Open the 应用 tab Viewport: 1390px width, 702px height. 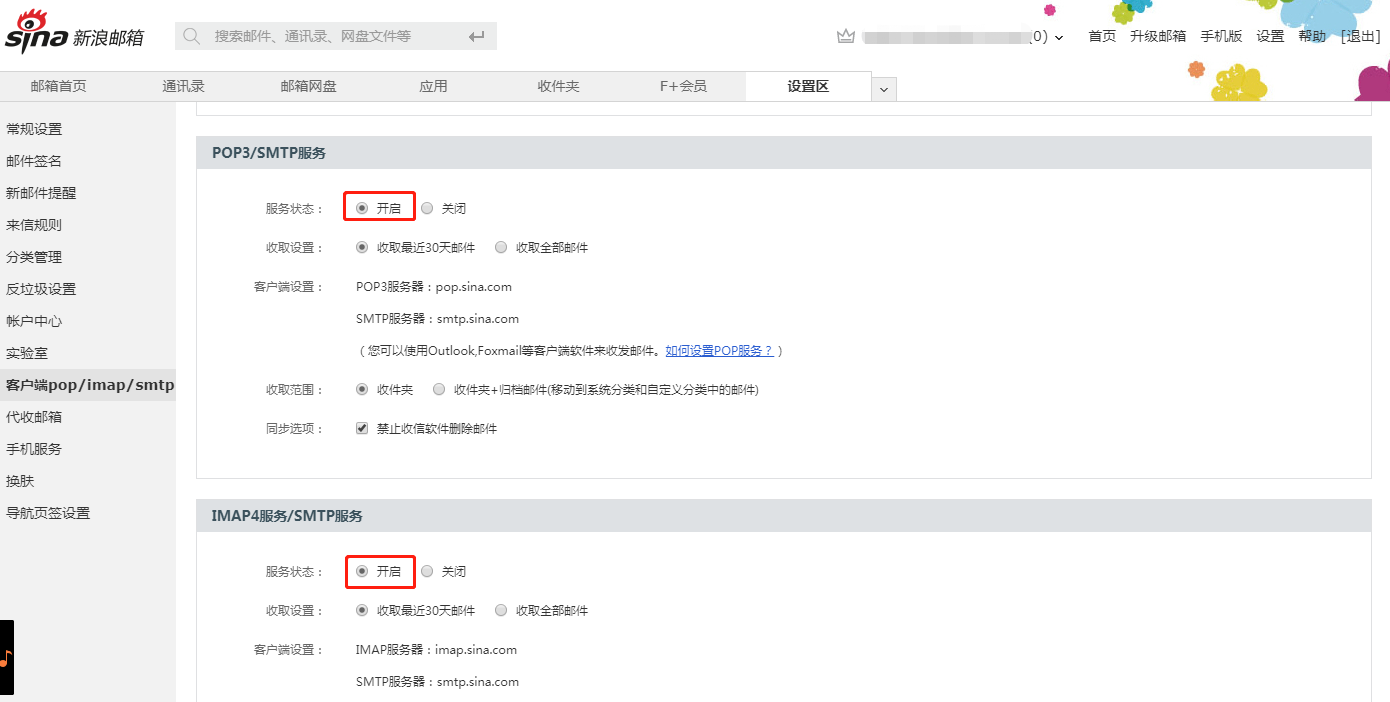point(433,86)
